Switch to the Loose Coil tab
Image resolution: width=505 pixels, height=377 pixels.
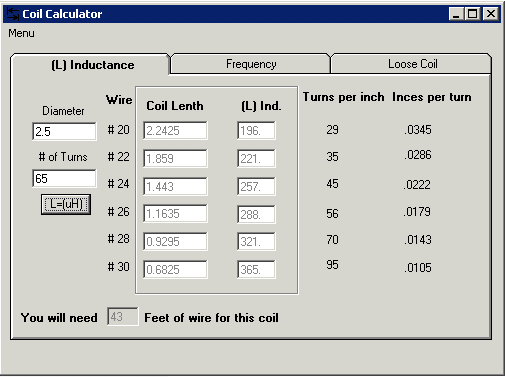pyautogui.click(x=412, y=64)
